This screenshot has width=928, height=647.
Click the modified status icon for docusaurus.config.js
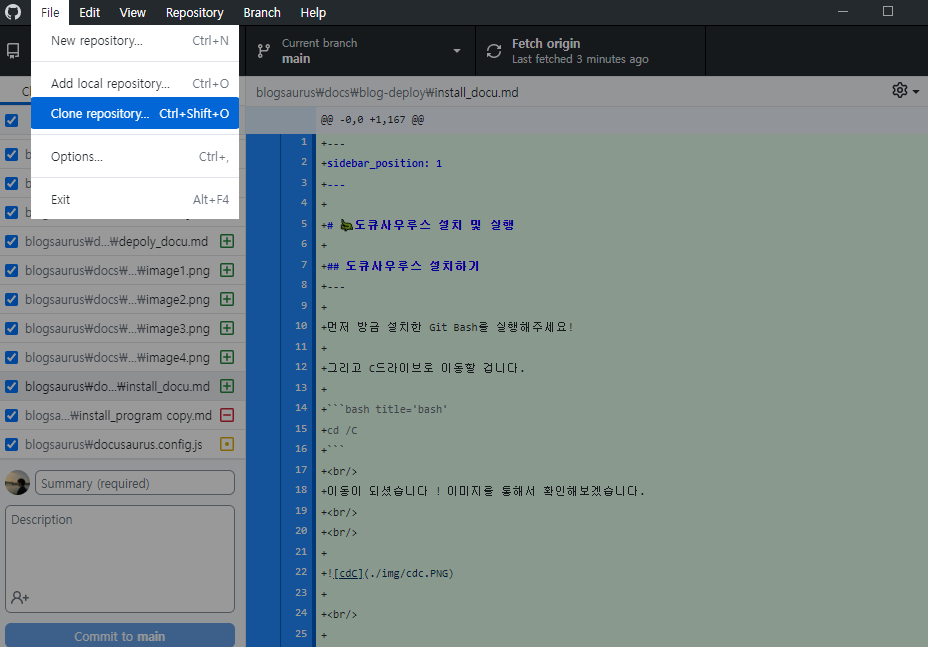coord(227,445)
